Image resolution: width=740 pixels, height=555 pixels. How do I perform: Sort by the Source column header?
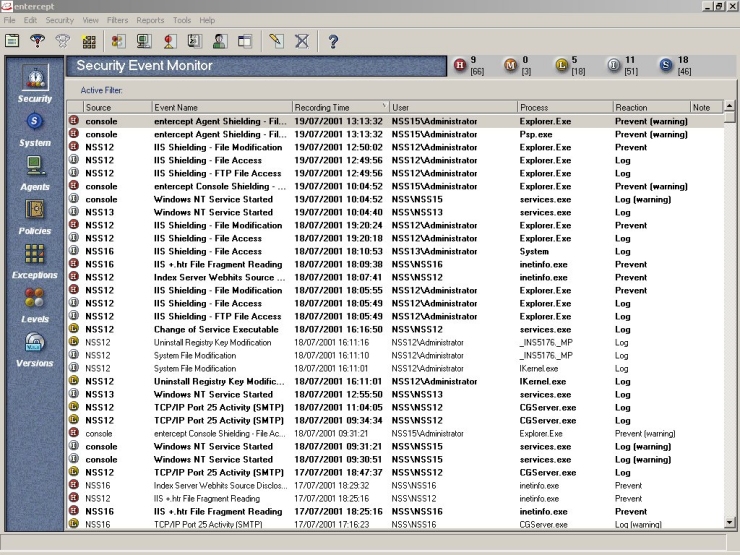(118, 107)
